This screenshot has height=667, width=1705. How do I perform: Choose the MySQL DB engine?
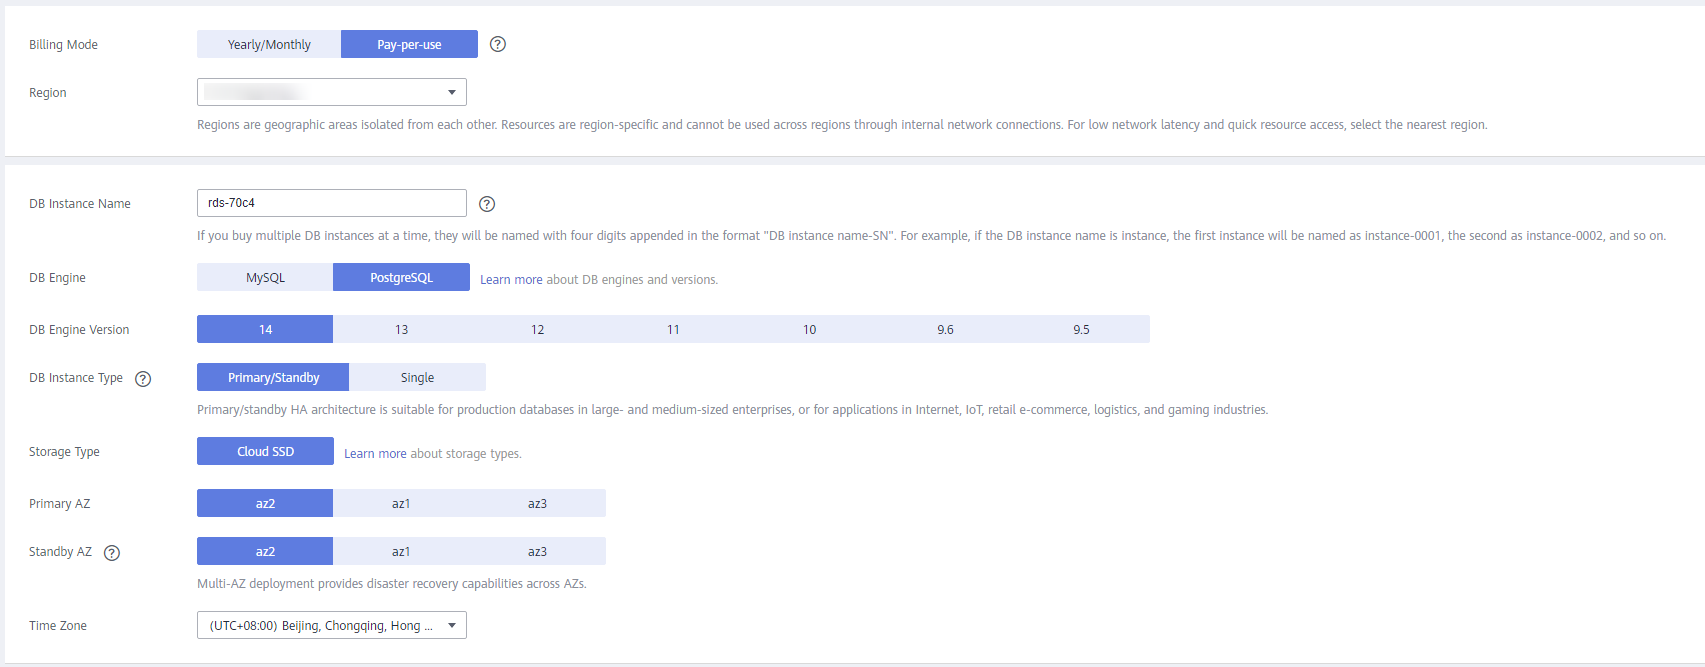click(x=265, y=277)
